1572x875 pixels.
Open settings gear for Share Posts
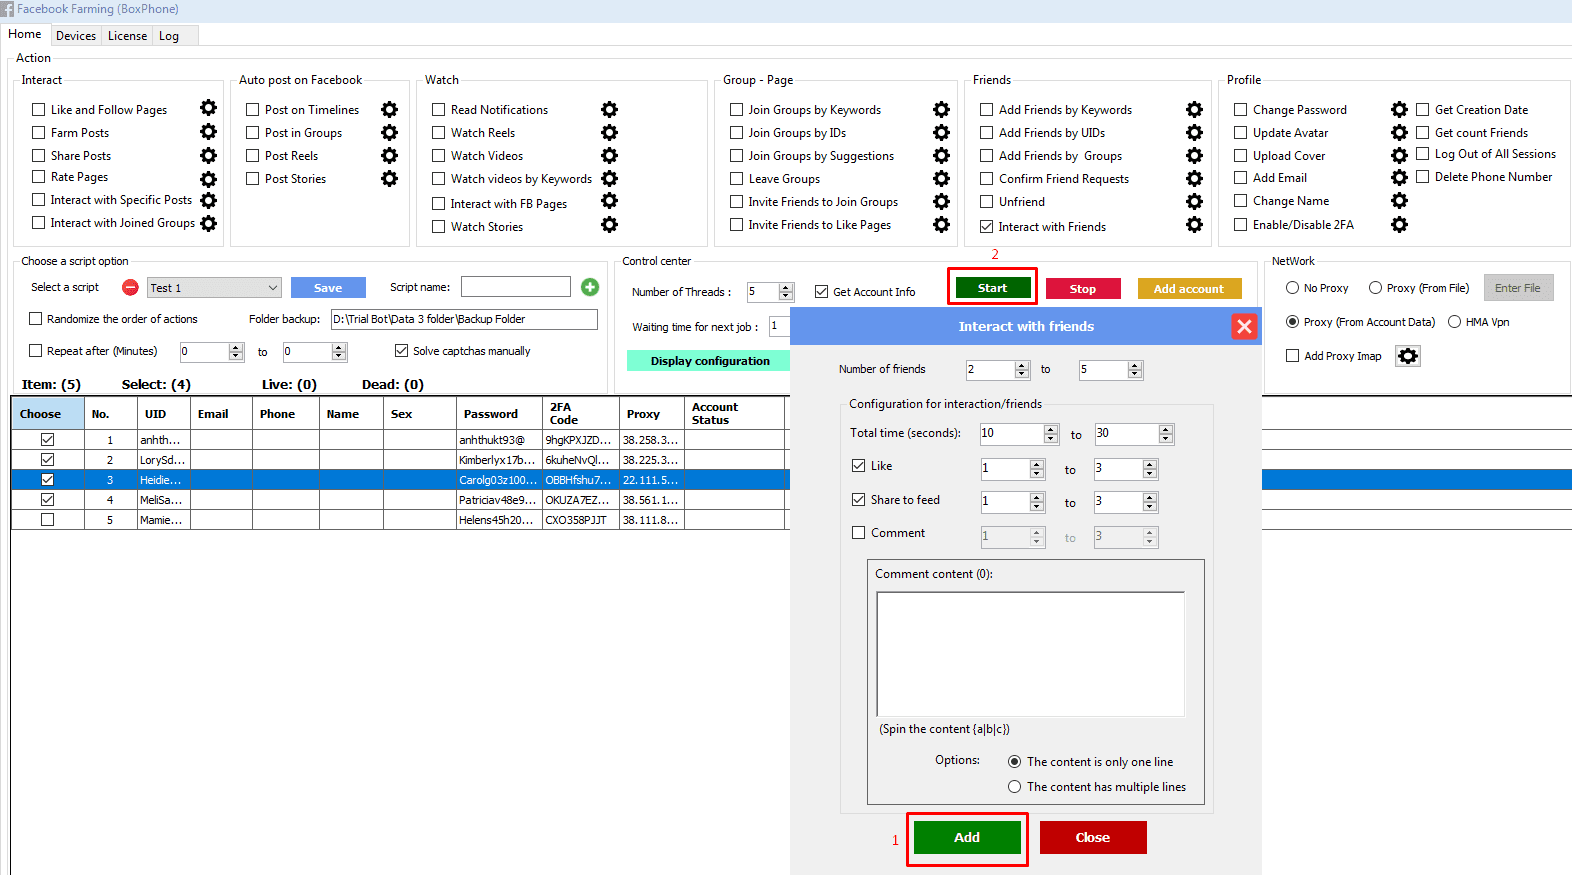pyautogui.click(x=208, y=155)
